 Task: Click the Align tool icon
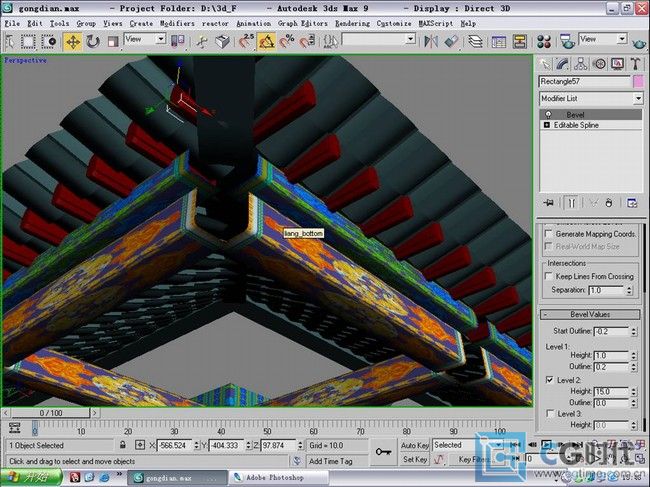(x=451, y=41)
